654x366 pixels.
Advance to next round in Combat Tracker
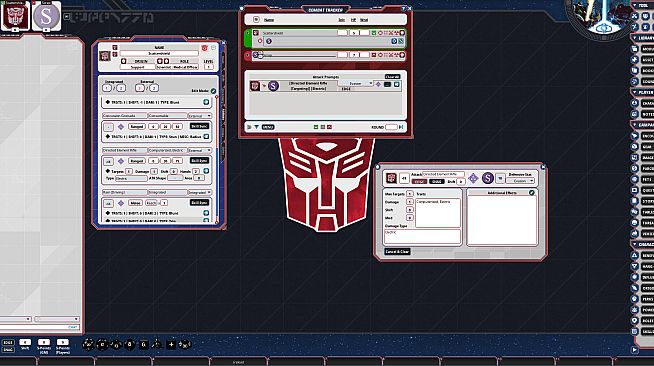pyautogui.click(x=401, y=127)
